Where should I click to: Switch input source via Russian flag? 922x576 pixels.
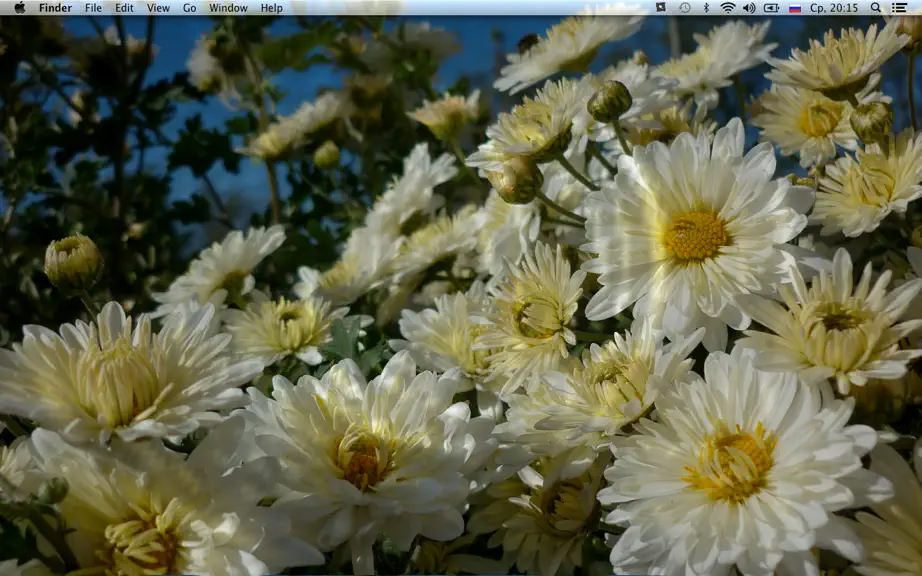pos(795,8)
